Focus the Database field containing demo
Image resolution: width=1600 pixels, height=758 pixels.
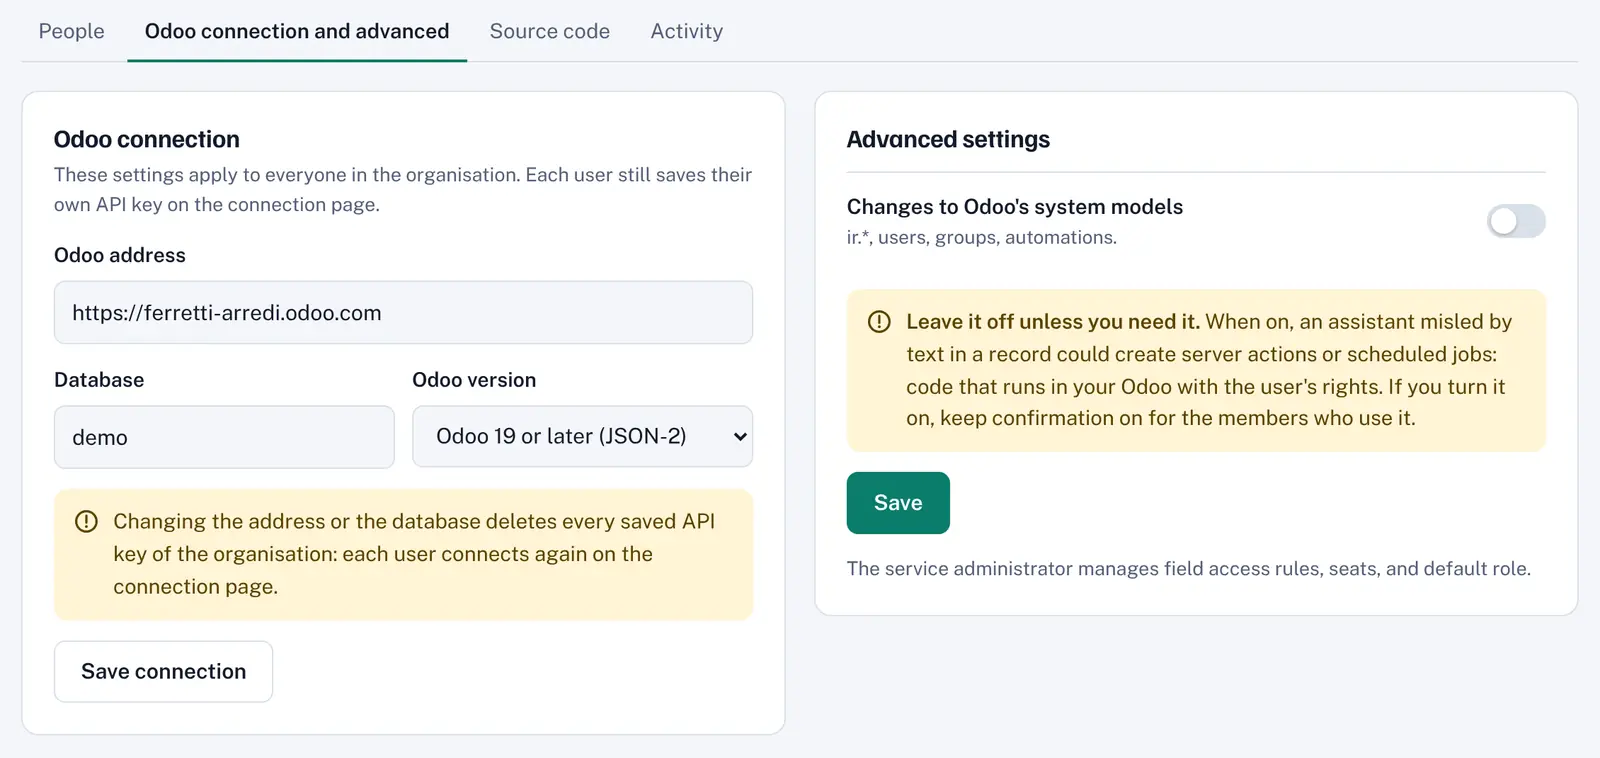pos(224,437)
